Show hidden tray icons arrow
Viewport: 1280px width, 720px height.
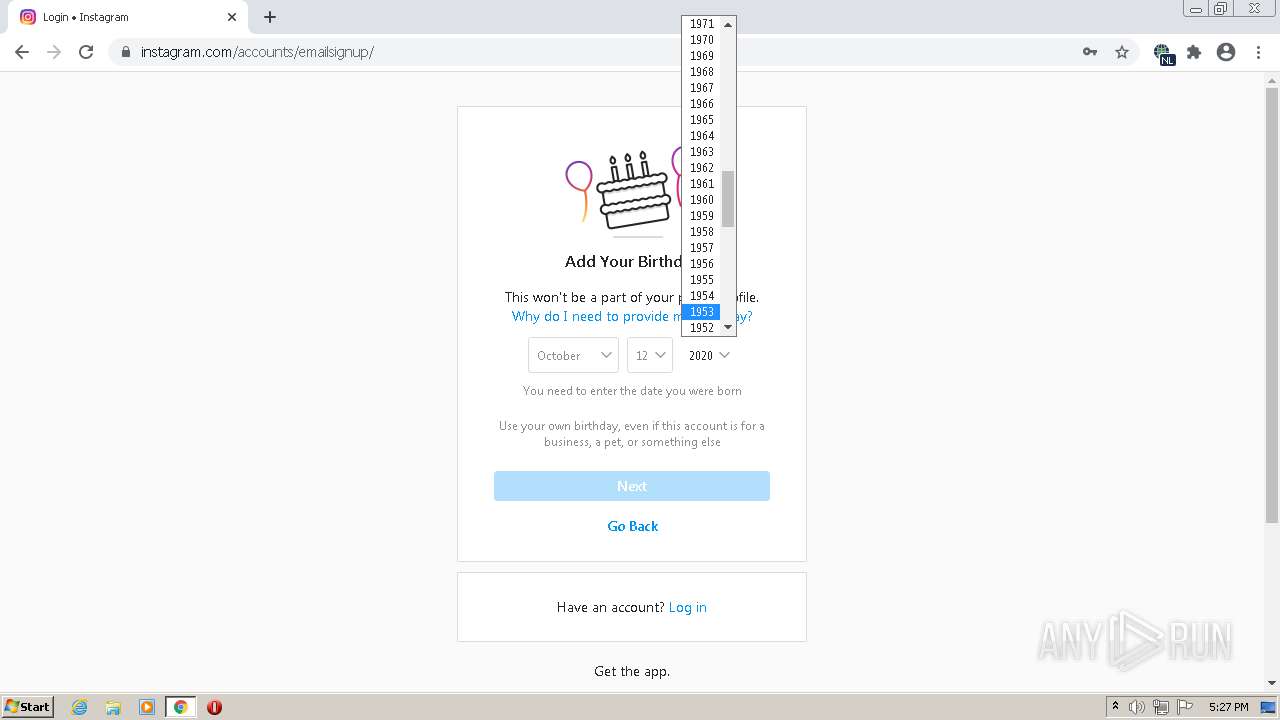tap(1115, 706)
